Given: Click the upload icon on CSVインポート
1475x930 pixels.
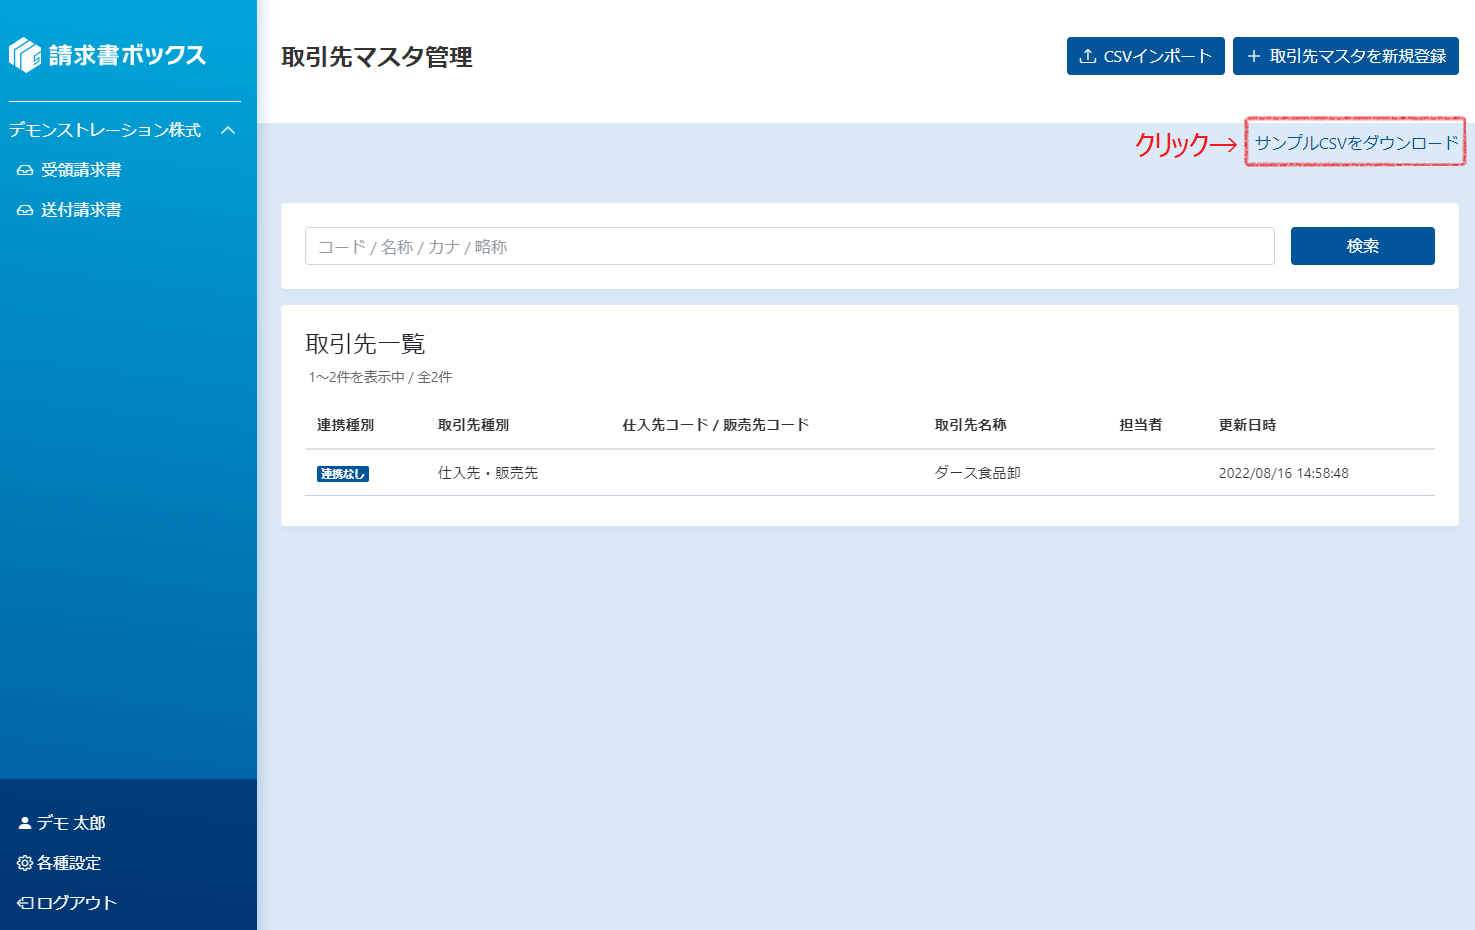Looking at the screenshot, I should point(1088,56).
